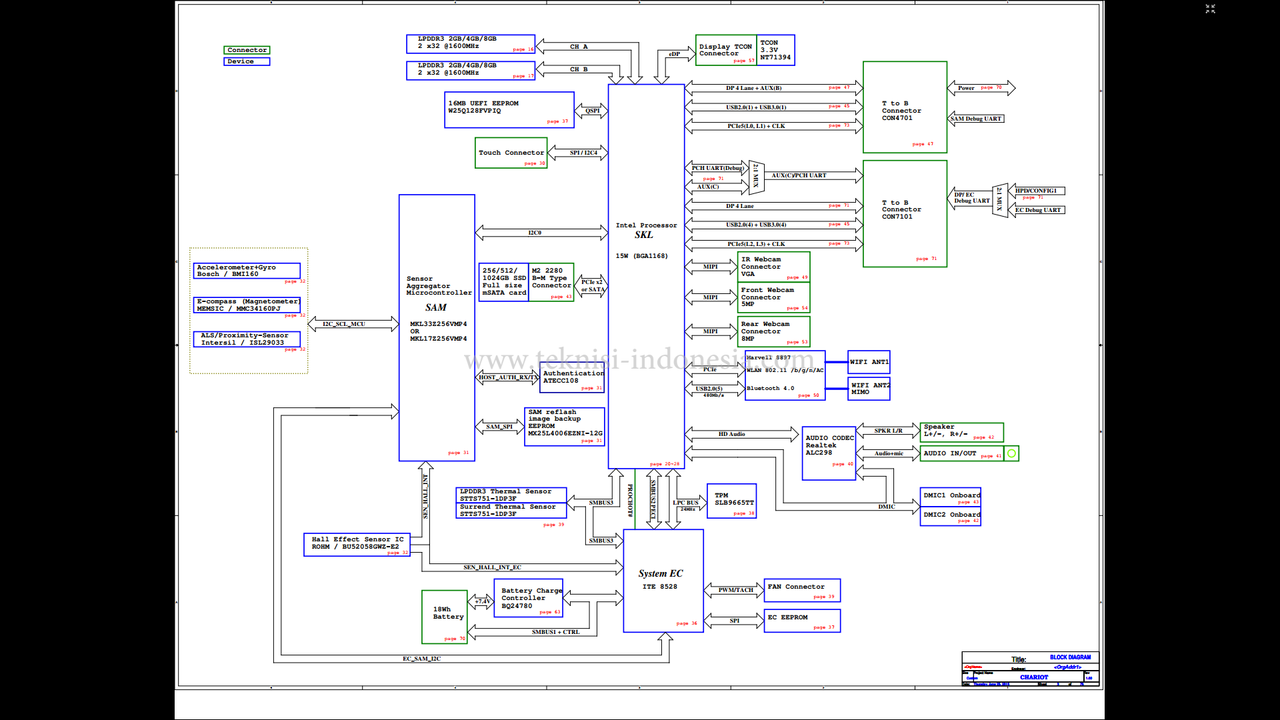The width and height of the screenshot is (1280, 720).
Task: Click the I2C_SCL_MCU label
Action: point(343,324)
